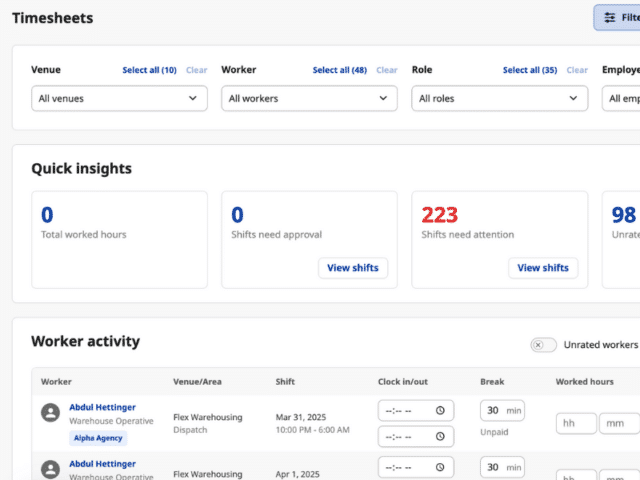The image size is (640, 480).
Task: Clear the Venue filter
Action: tap(196, 70)
